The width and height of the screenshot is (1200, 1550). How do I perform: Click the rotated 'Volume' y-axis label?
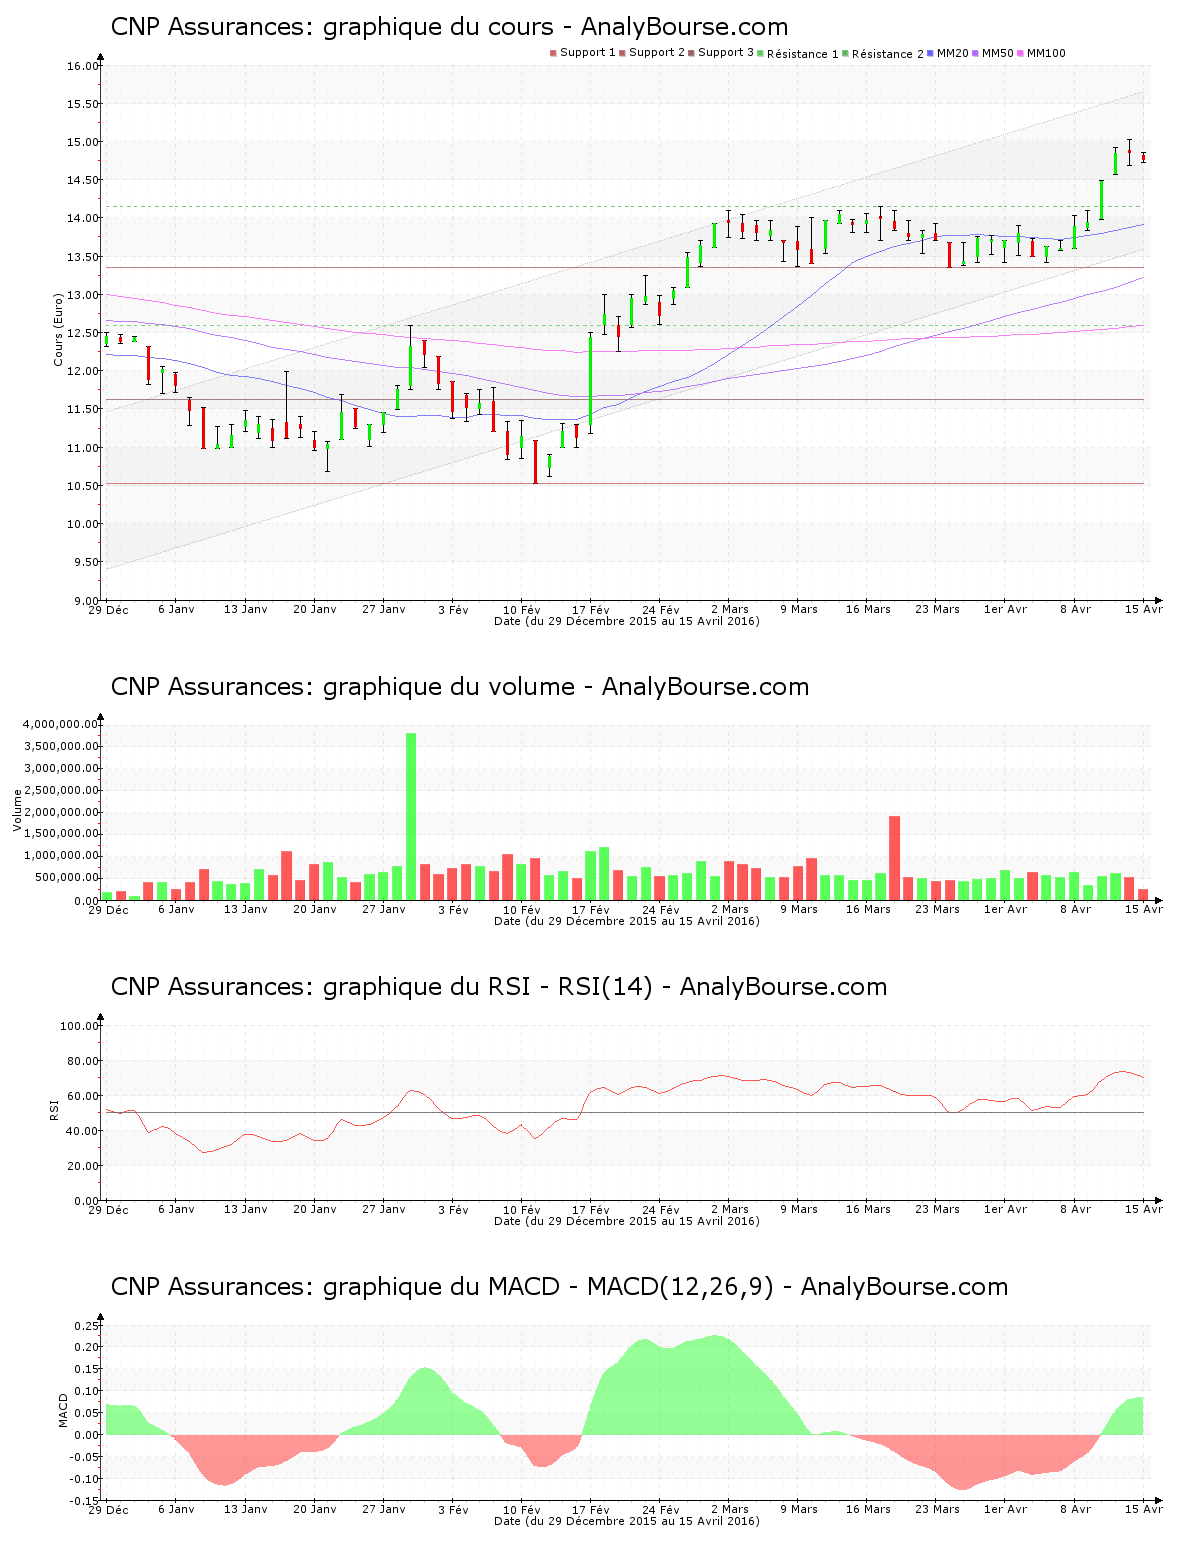point(17,810)
